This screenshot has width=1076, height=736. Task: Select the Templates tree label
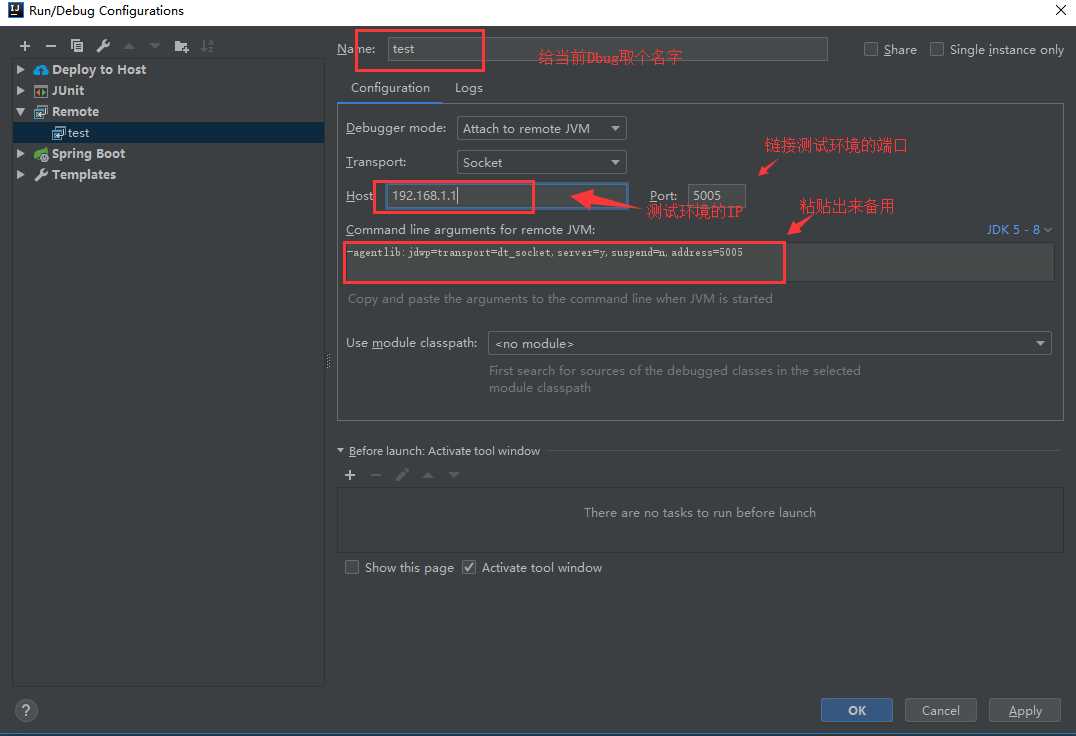click(84, 175)
